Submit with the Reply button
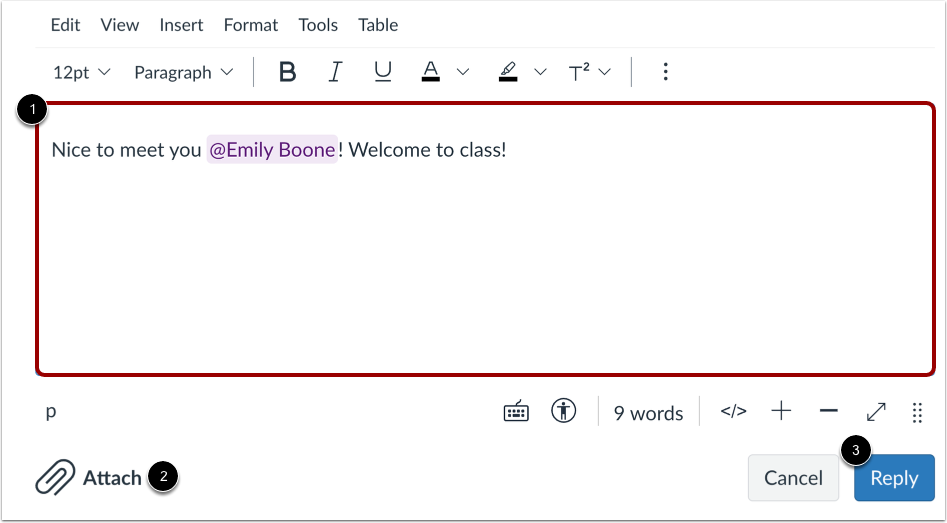 894,478
